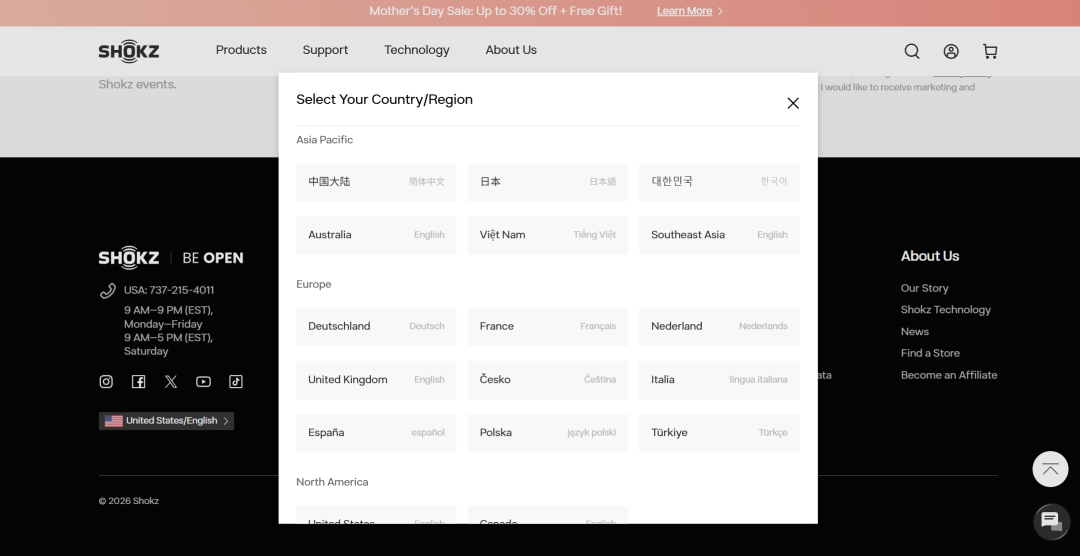Click the back-to-top arrow button
The width and height of the screenshot is (1080, 556).
coord(1050,469)
